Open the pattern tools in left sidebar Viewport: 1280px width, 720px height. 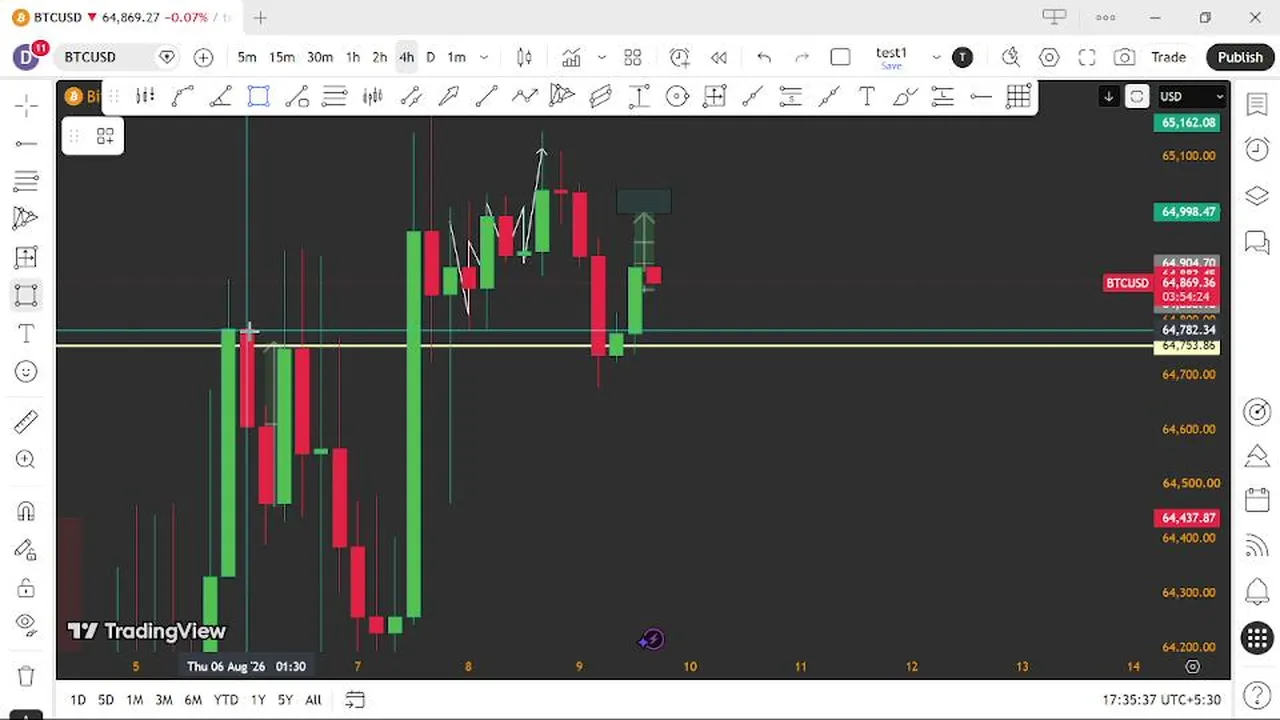click(x=26, y=218)
